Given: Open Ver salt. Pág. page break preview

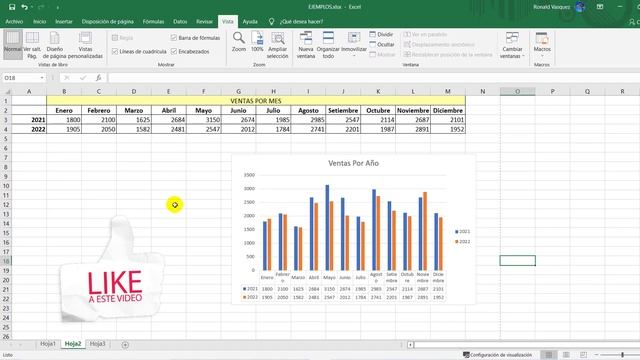Looking at the screenshot, I should pyautogui.click(x=32, y=45).
